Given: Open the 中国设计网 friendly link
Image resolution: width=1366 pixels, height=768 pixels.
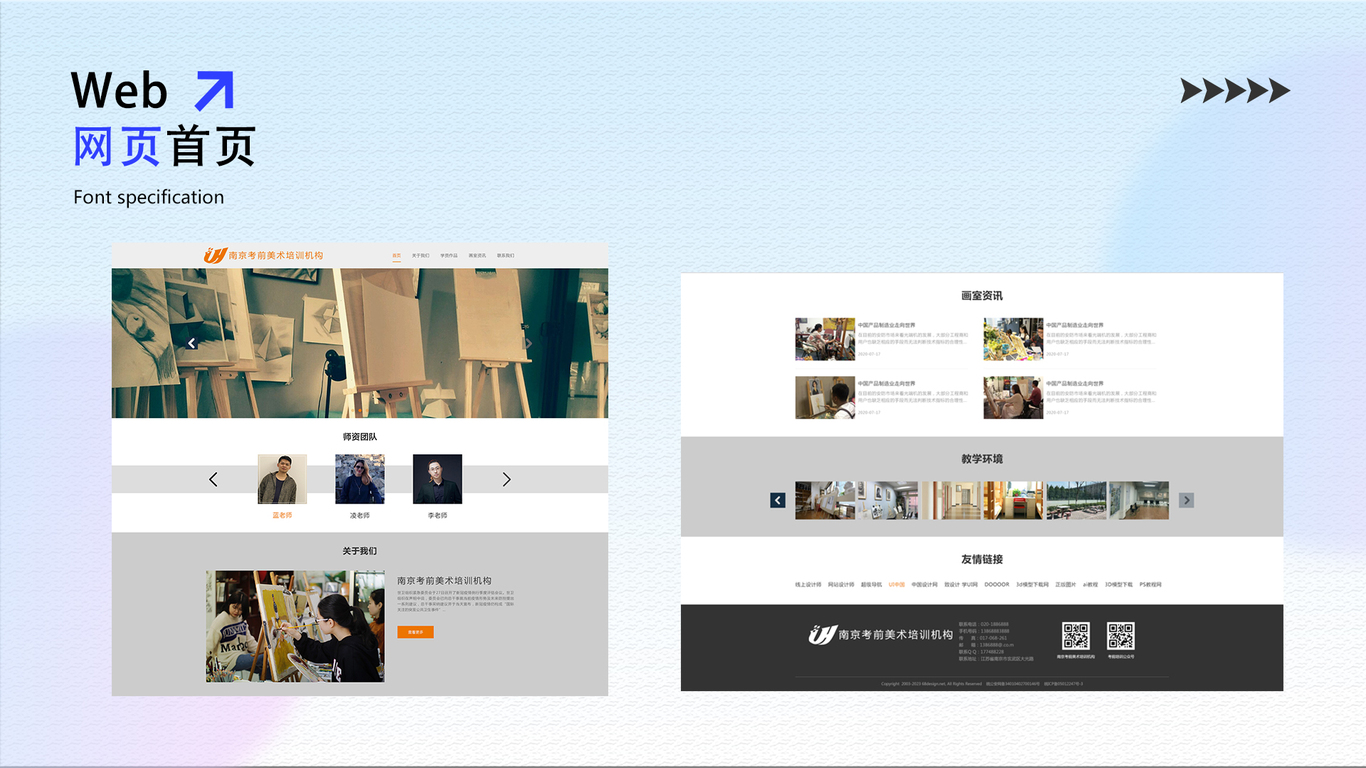Looking at the screenshot, I should click(925, 584).
